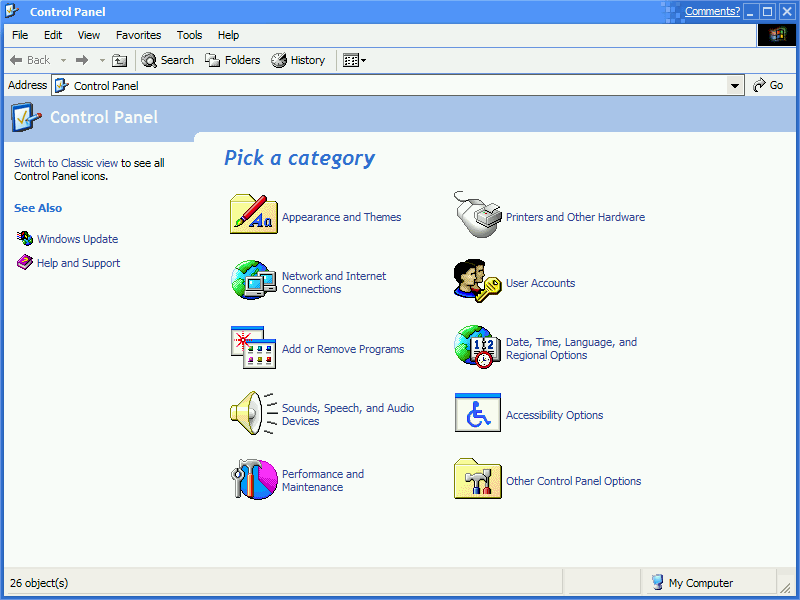The image size is (800, 600).
Task: Click the Accessibility Options wheelchair icon
Action: click(478, 412)
